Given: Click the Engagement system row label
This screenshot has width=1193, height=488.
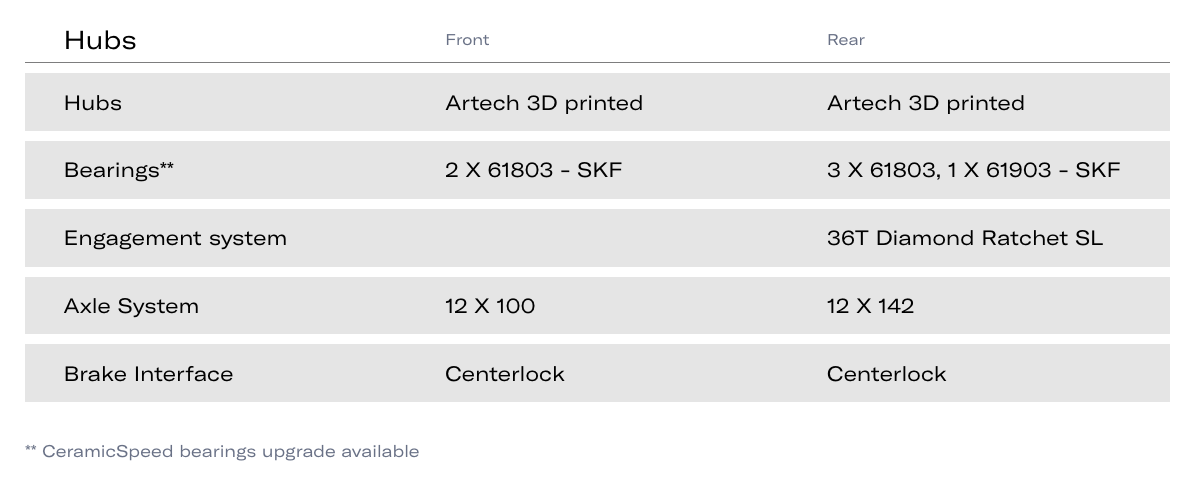Looking at the screenshot, I should (x=175, y=238).
